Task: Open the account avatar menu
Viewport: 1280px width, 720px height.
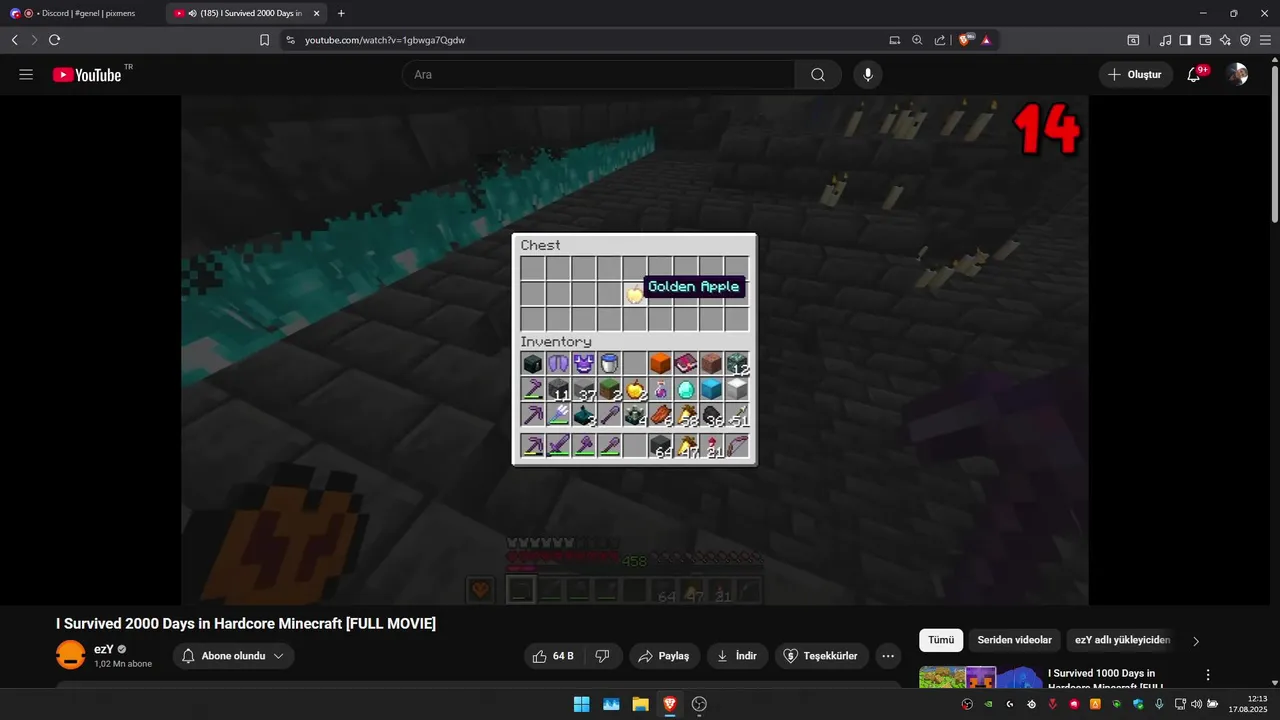Action: point(1238,75)
